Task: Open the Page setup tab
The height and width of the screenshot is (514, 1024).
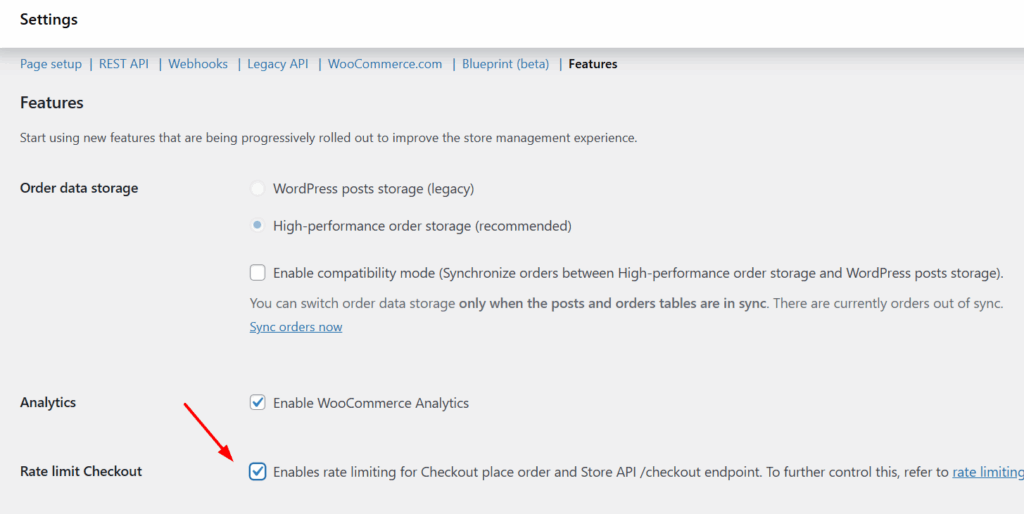Action: (51, 64)
